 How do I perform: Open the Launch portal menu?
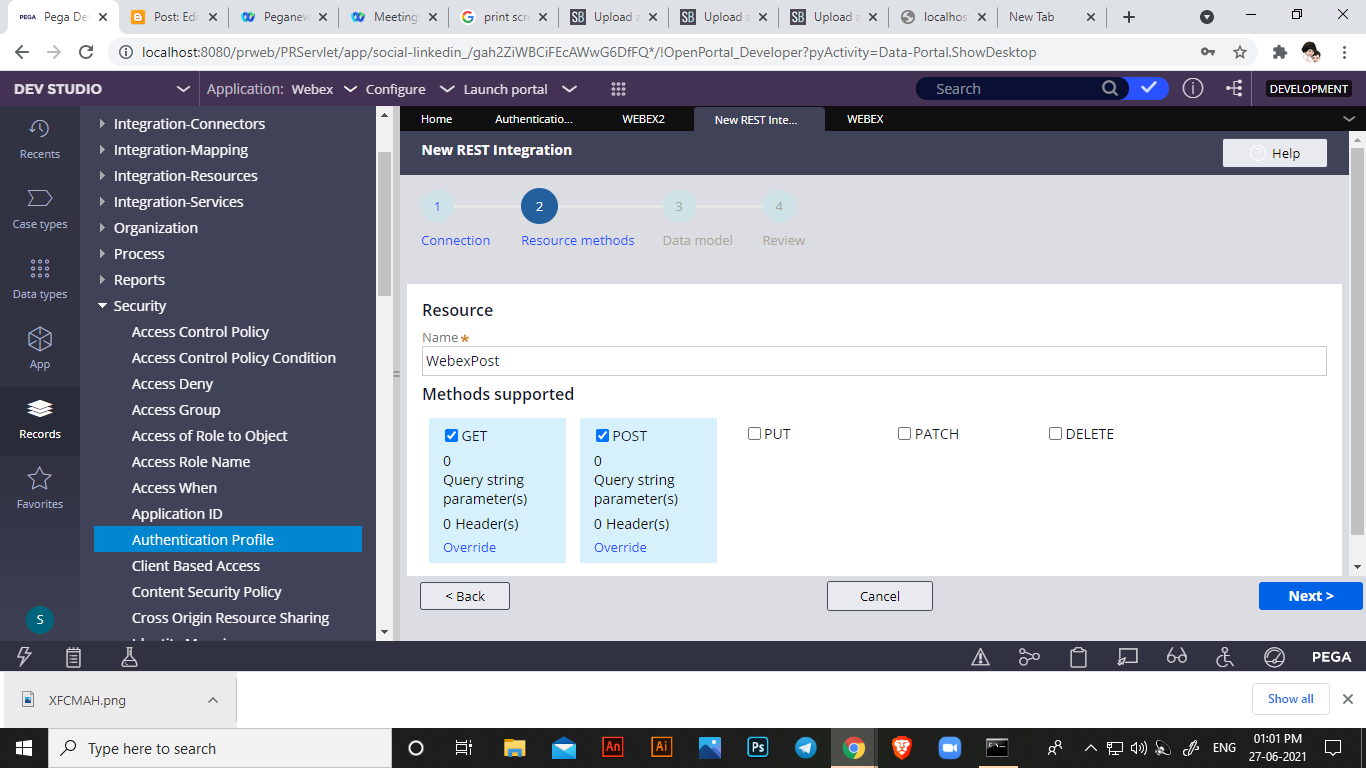(519, 89)
